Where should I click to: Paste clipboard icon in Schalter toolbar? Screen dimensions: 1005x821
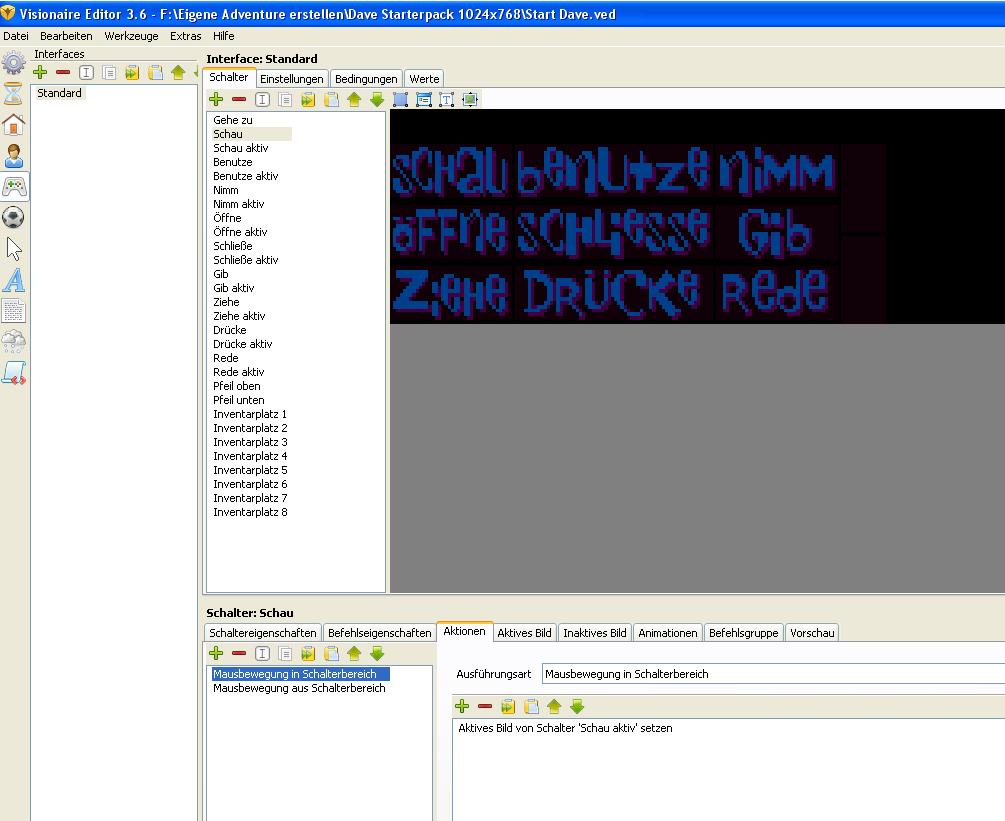[331, 99]
